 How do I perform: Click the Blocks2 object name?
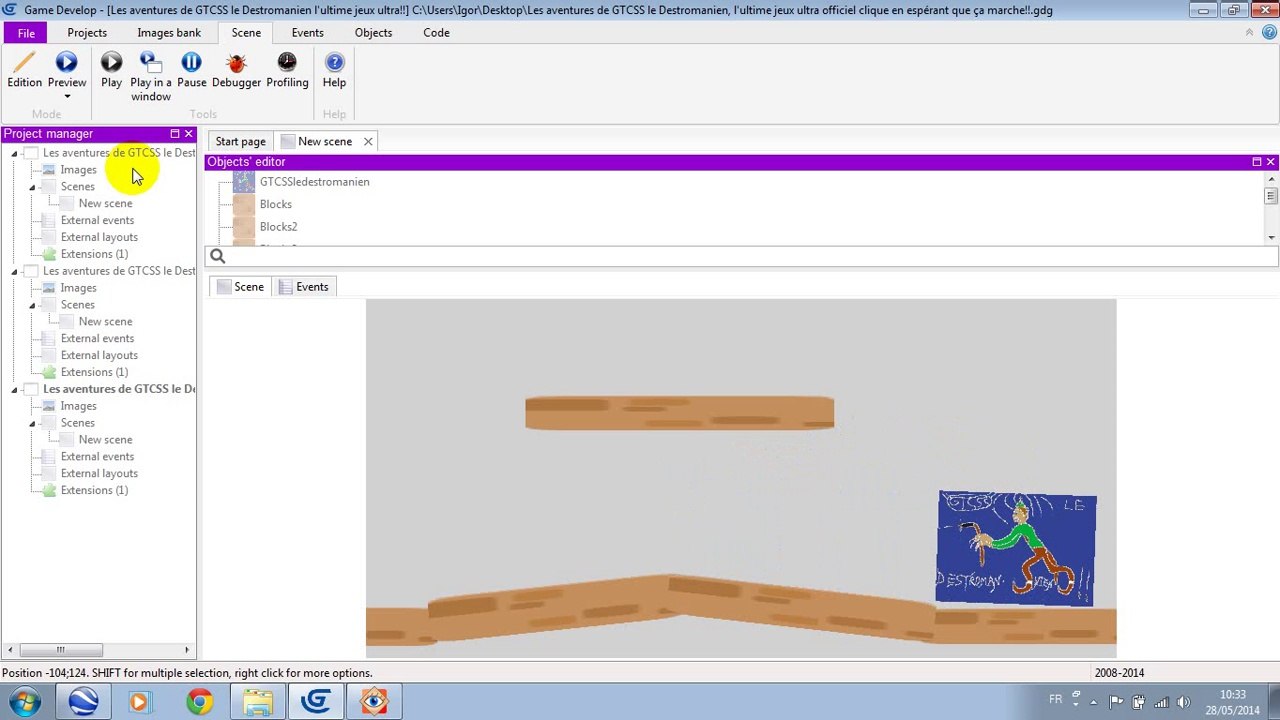tap(278, 227)
